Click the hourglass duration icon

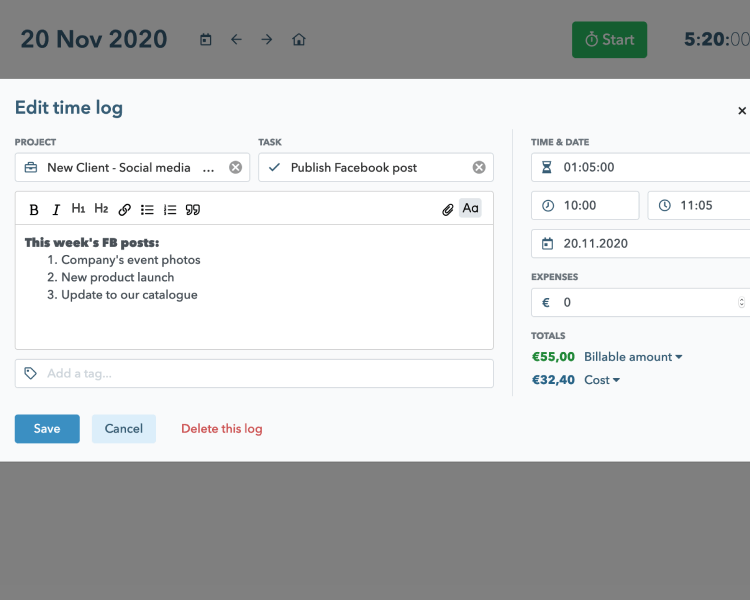547,167
